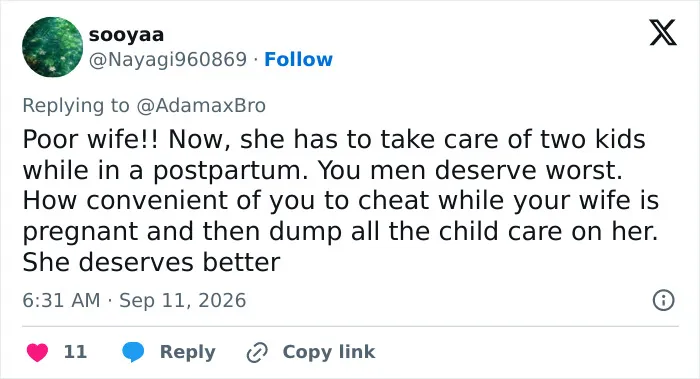Click the 'Replying to' text
This screenshot has height=379, width=700.
(x=76, y=106)
